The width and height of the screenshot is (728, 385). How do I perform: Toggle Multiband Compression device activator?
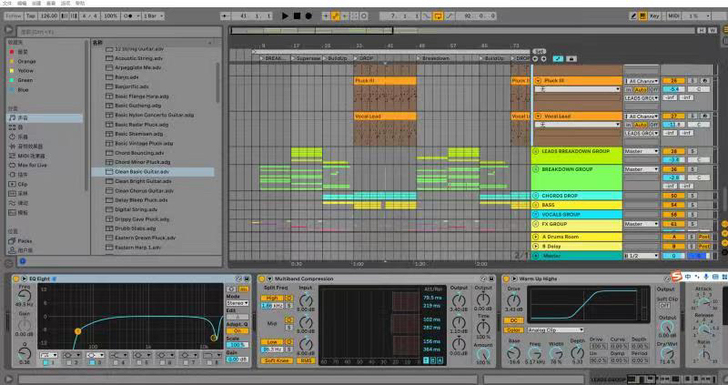click(261, 279)
